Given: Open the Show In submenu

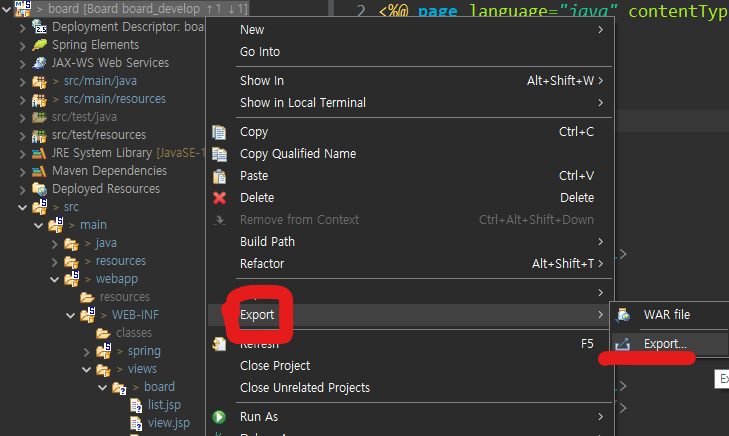Looking at the screenshot, I should tap(411, 81).
